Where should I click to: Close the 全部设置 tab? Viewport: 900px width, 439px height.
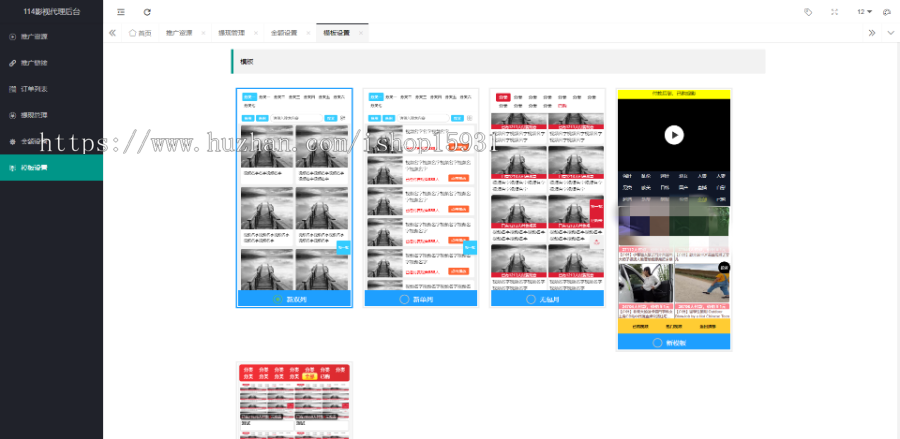[308, 33]
